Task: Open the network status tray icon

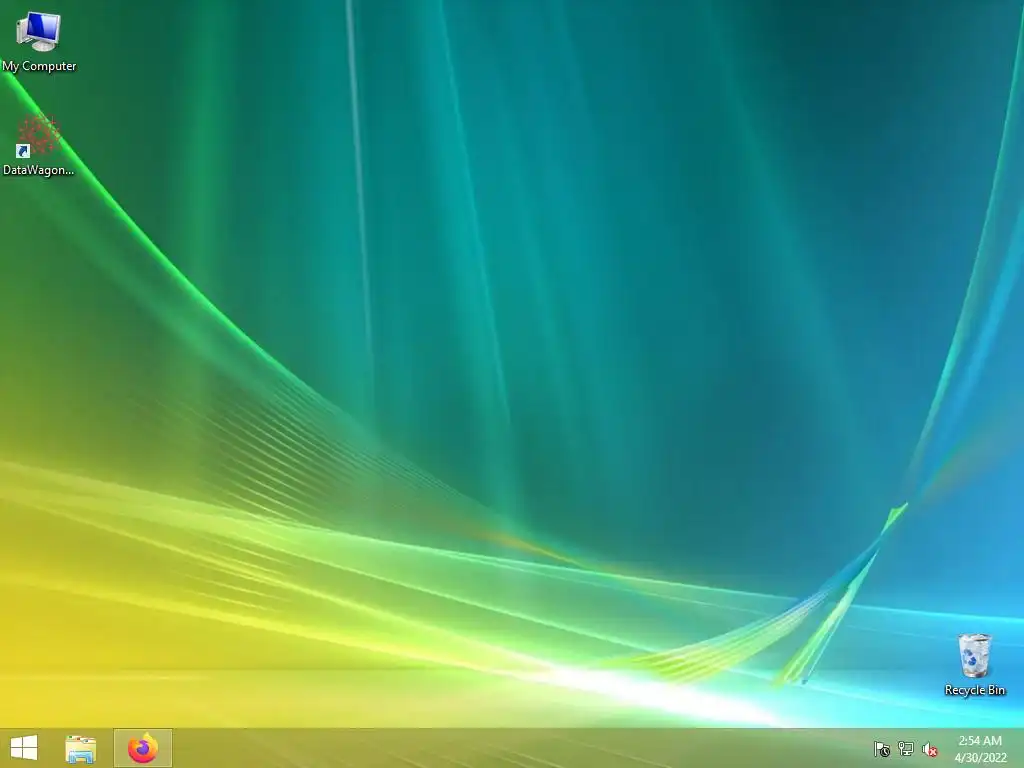Action: [x=906, y=749]
